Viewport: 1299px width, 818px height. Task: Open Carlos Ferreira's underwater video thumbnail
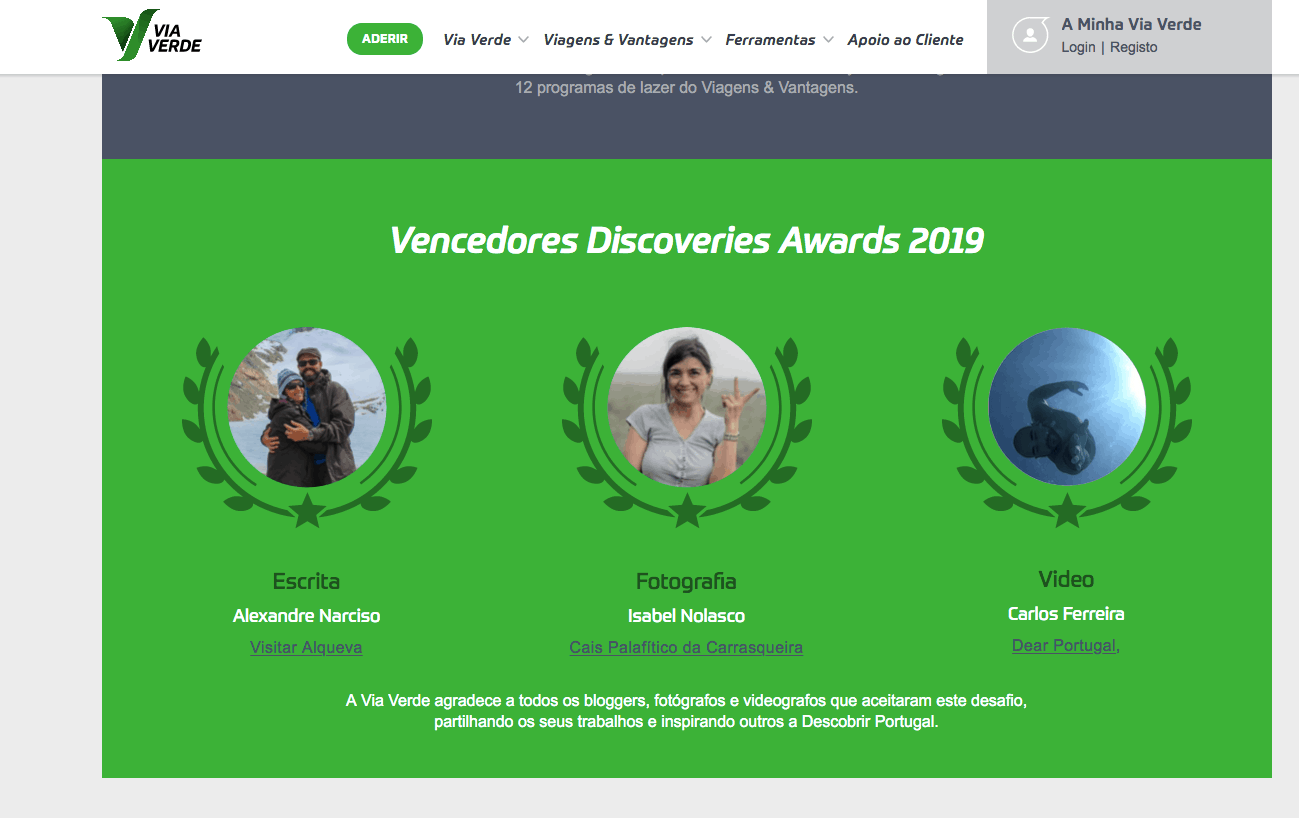(1067, 407)
